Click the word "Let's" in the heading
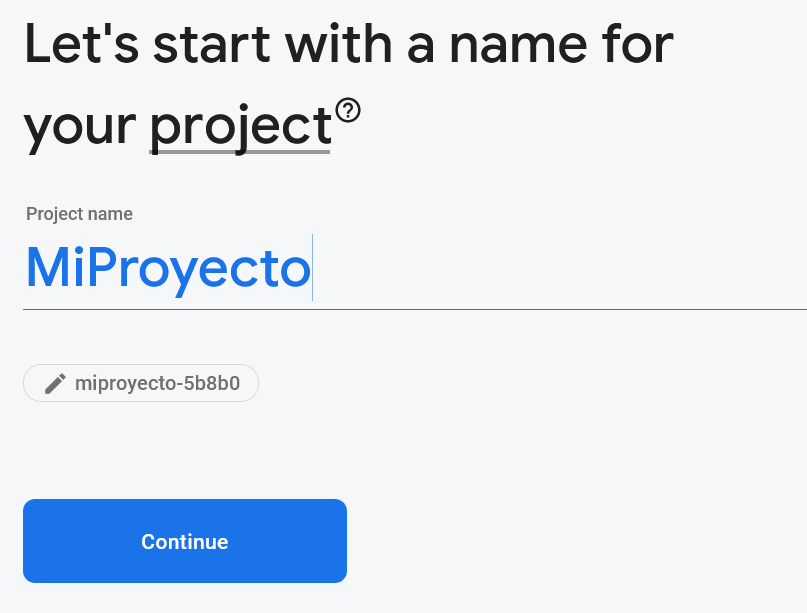The image size is (807, 613). 82,44
